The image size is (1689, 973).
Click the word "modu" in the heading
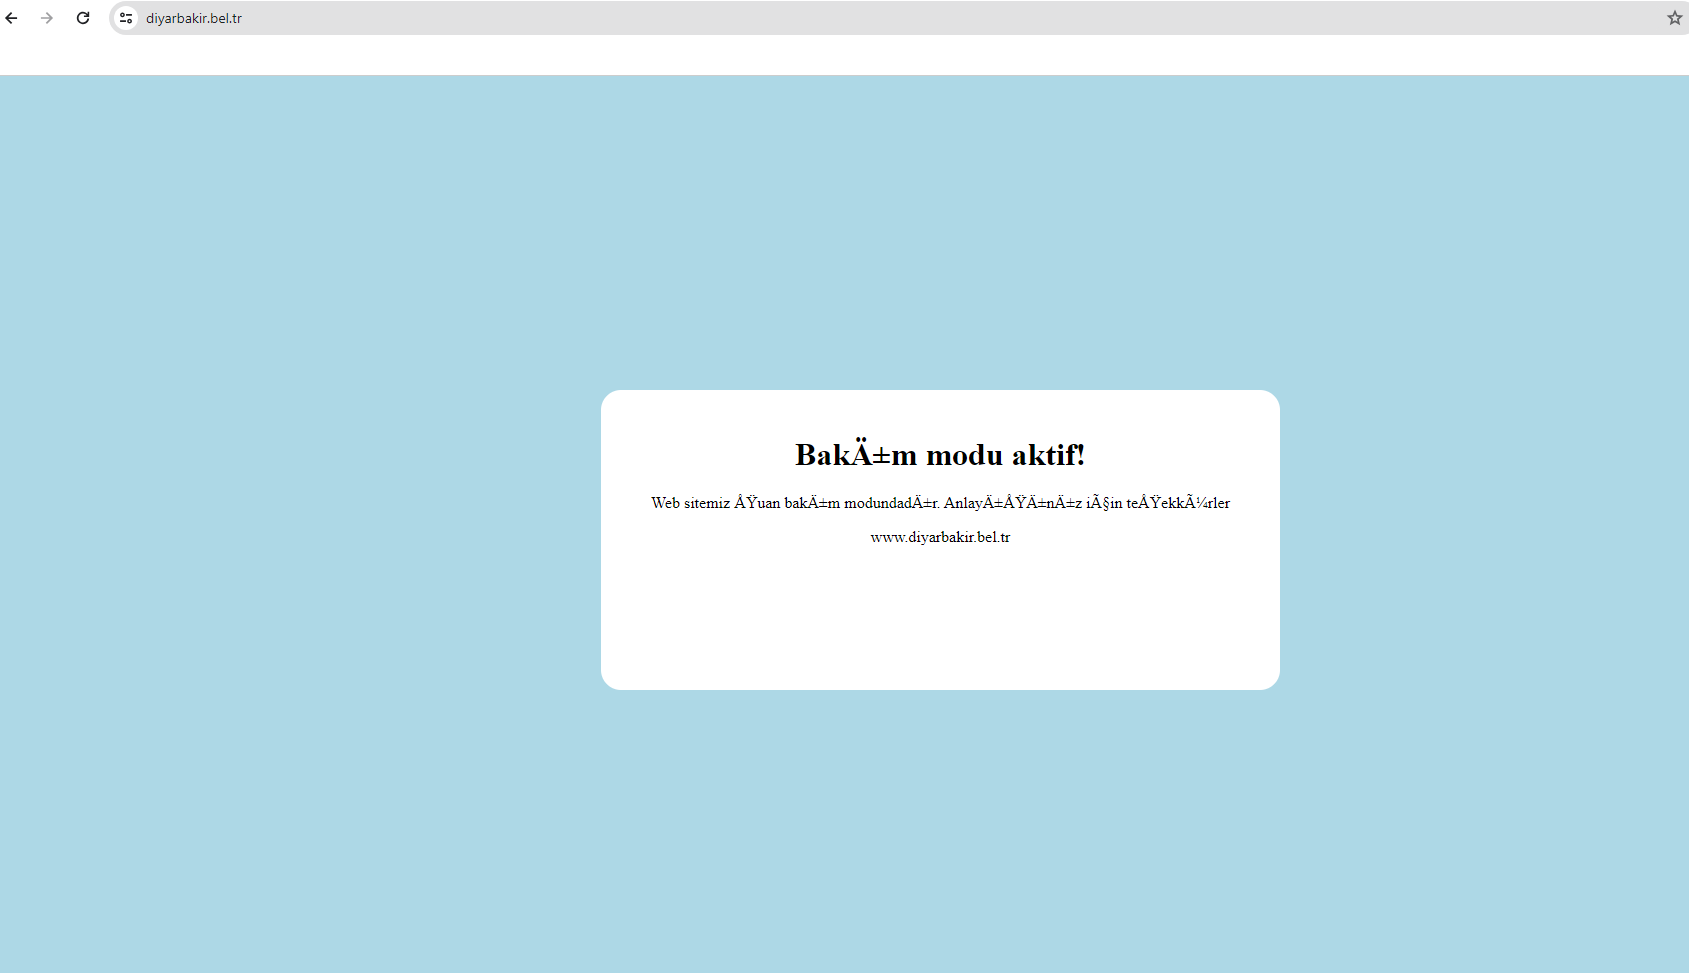point(964,455)
